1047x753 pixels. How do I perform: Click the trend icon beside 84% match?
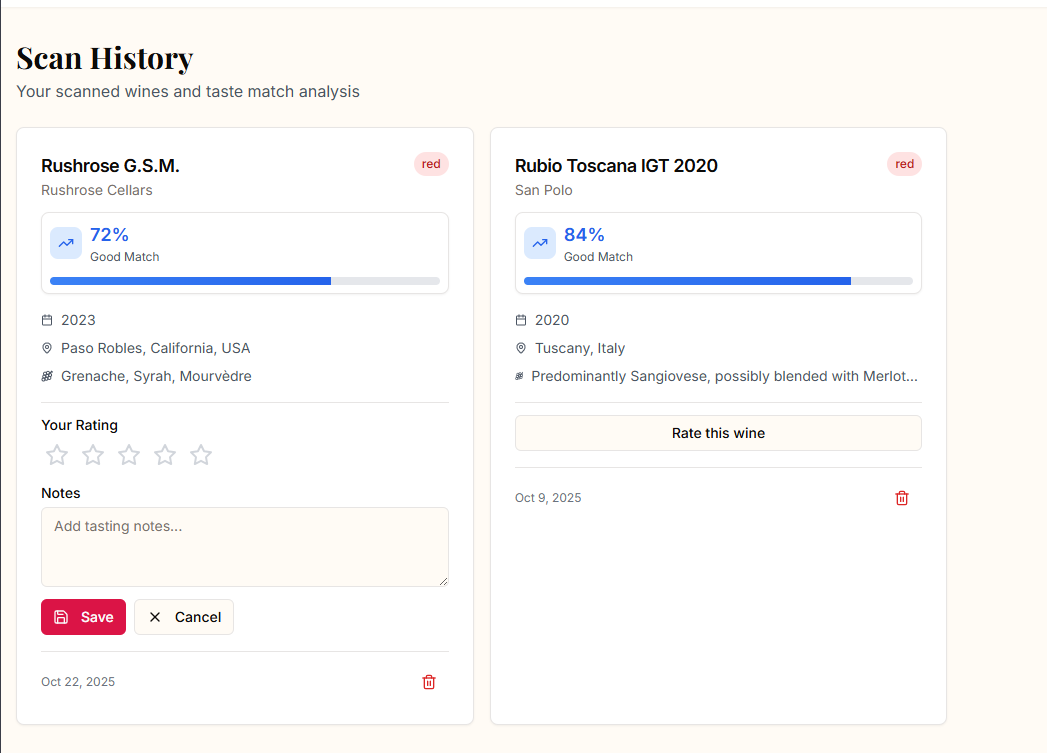pos(540,243)
